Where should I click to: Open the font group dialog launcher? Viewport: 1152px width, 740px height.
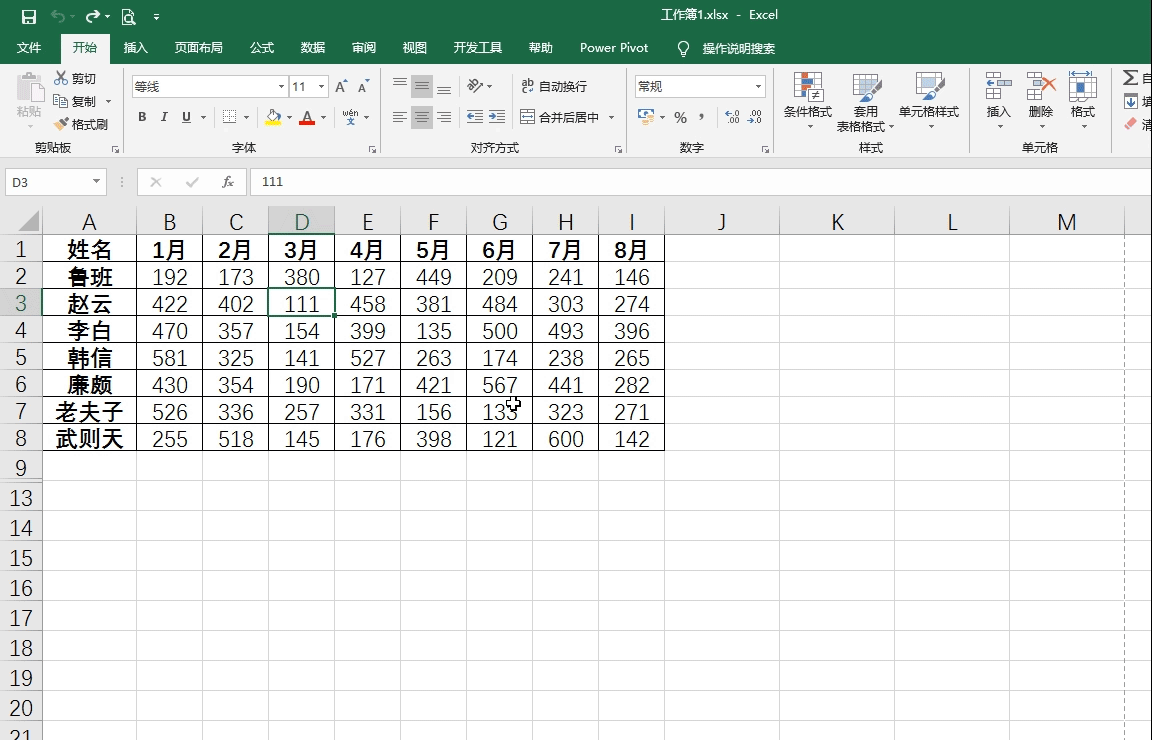(372, 149)
